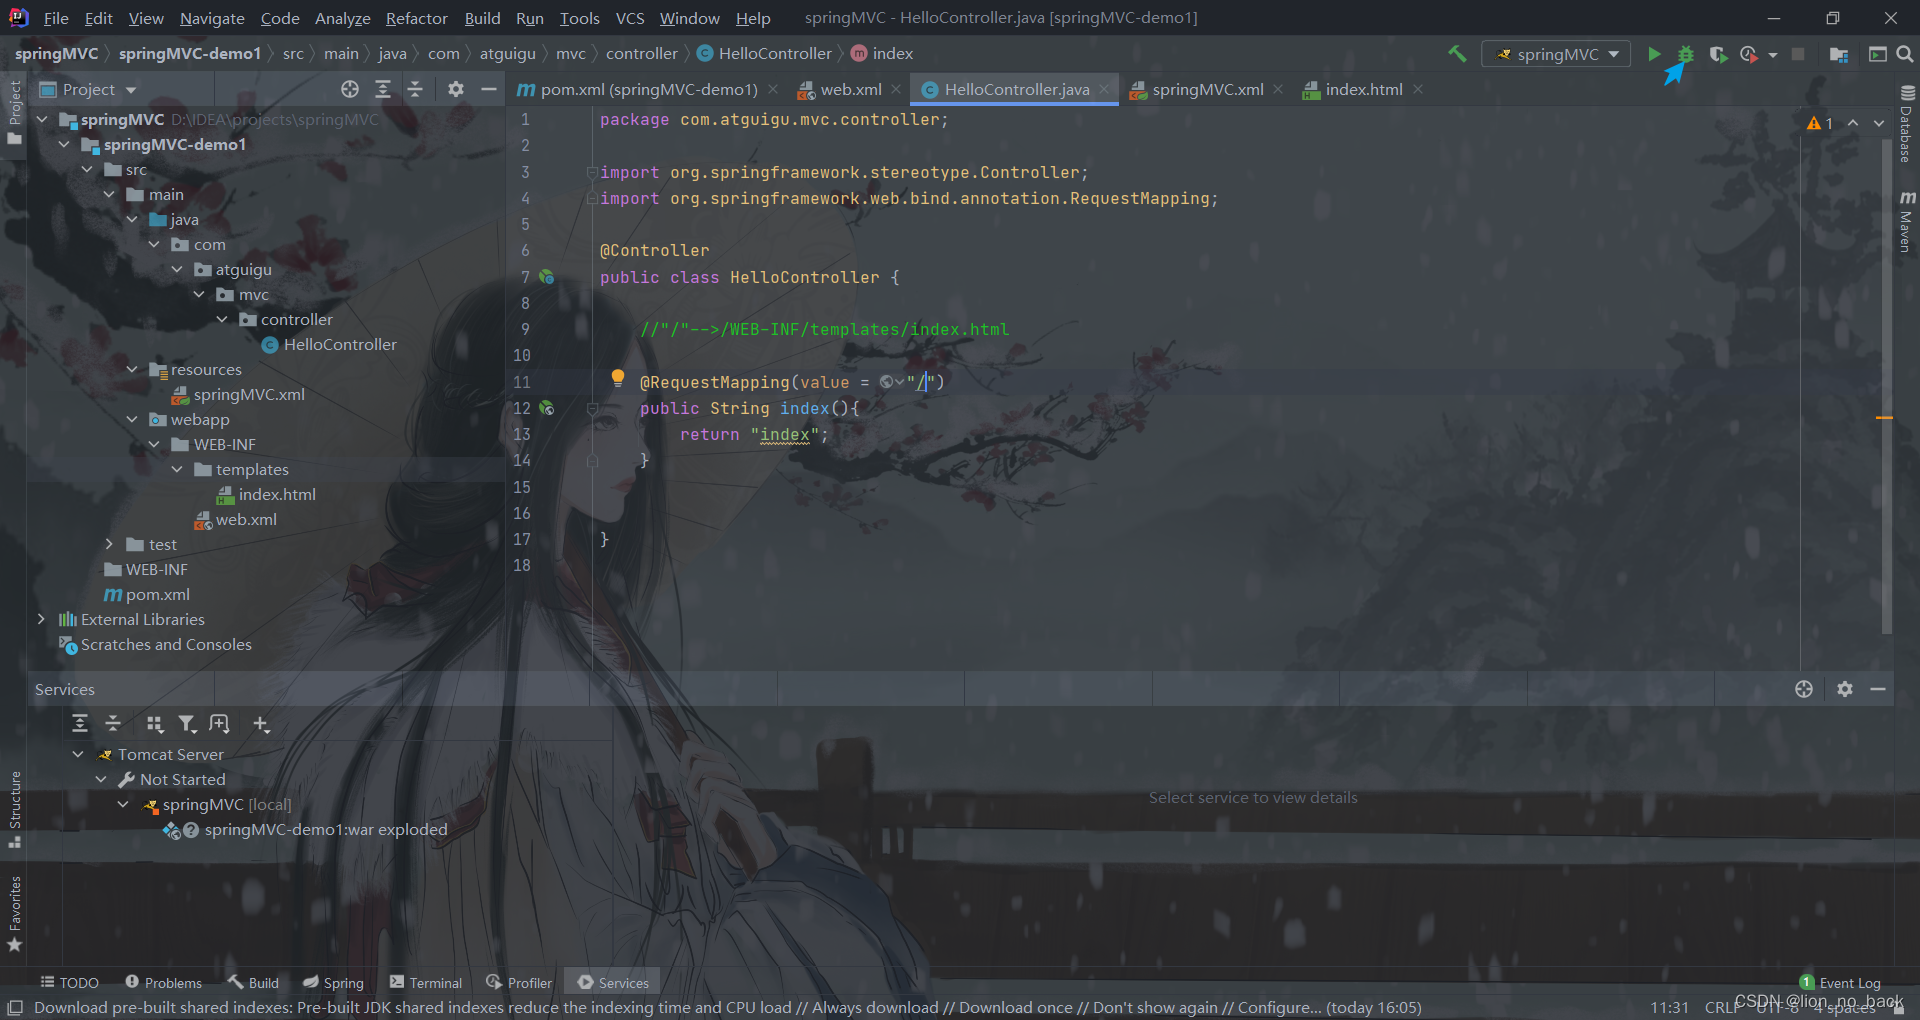The image size is (1920, 1020).
Task: Toggle the Database side panel
Action: click(1907, 124)
